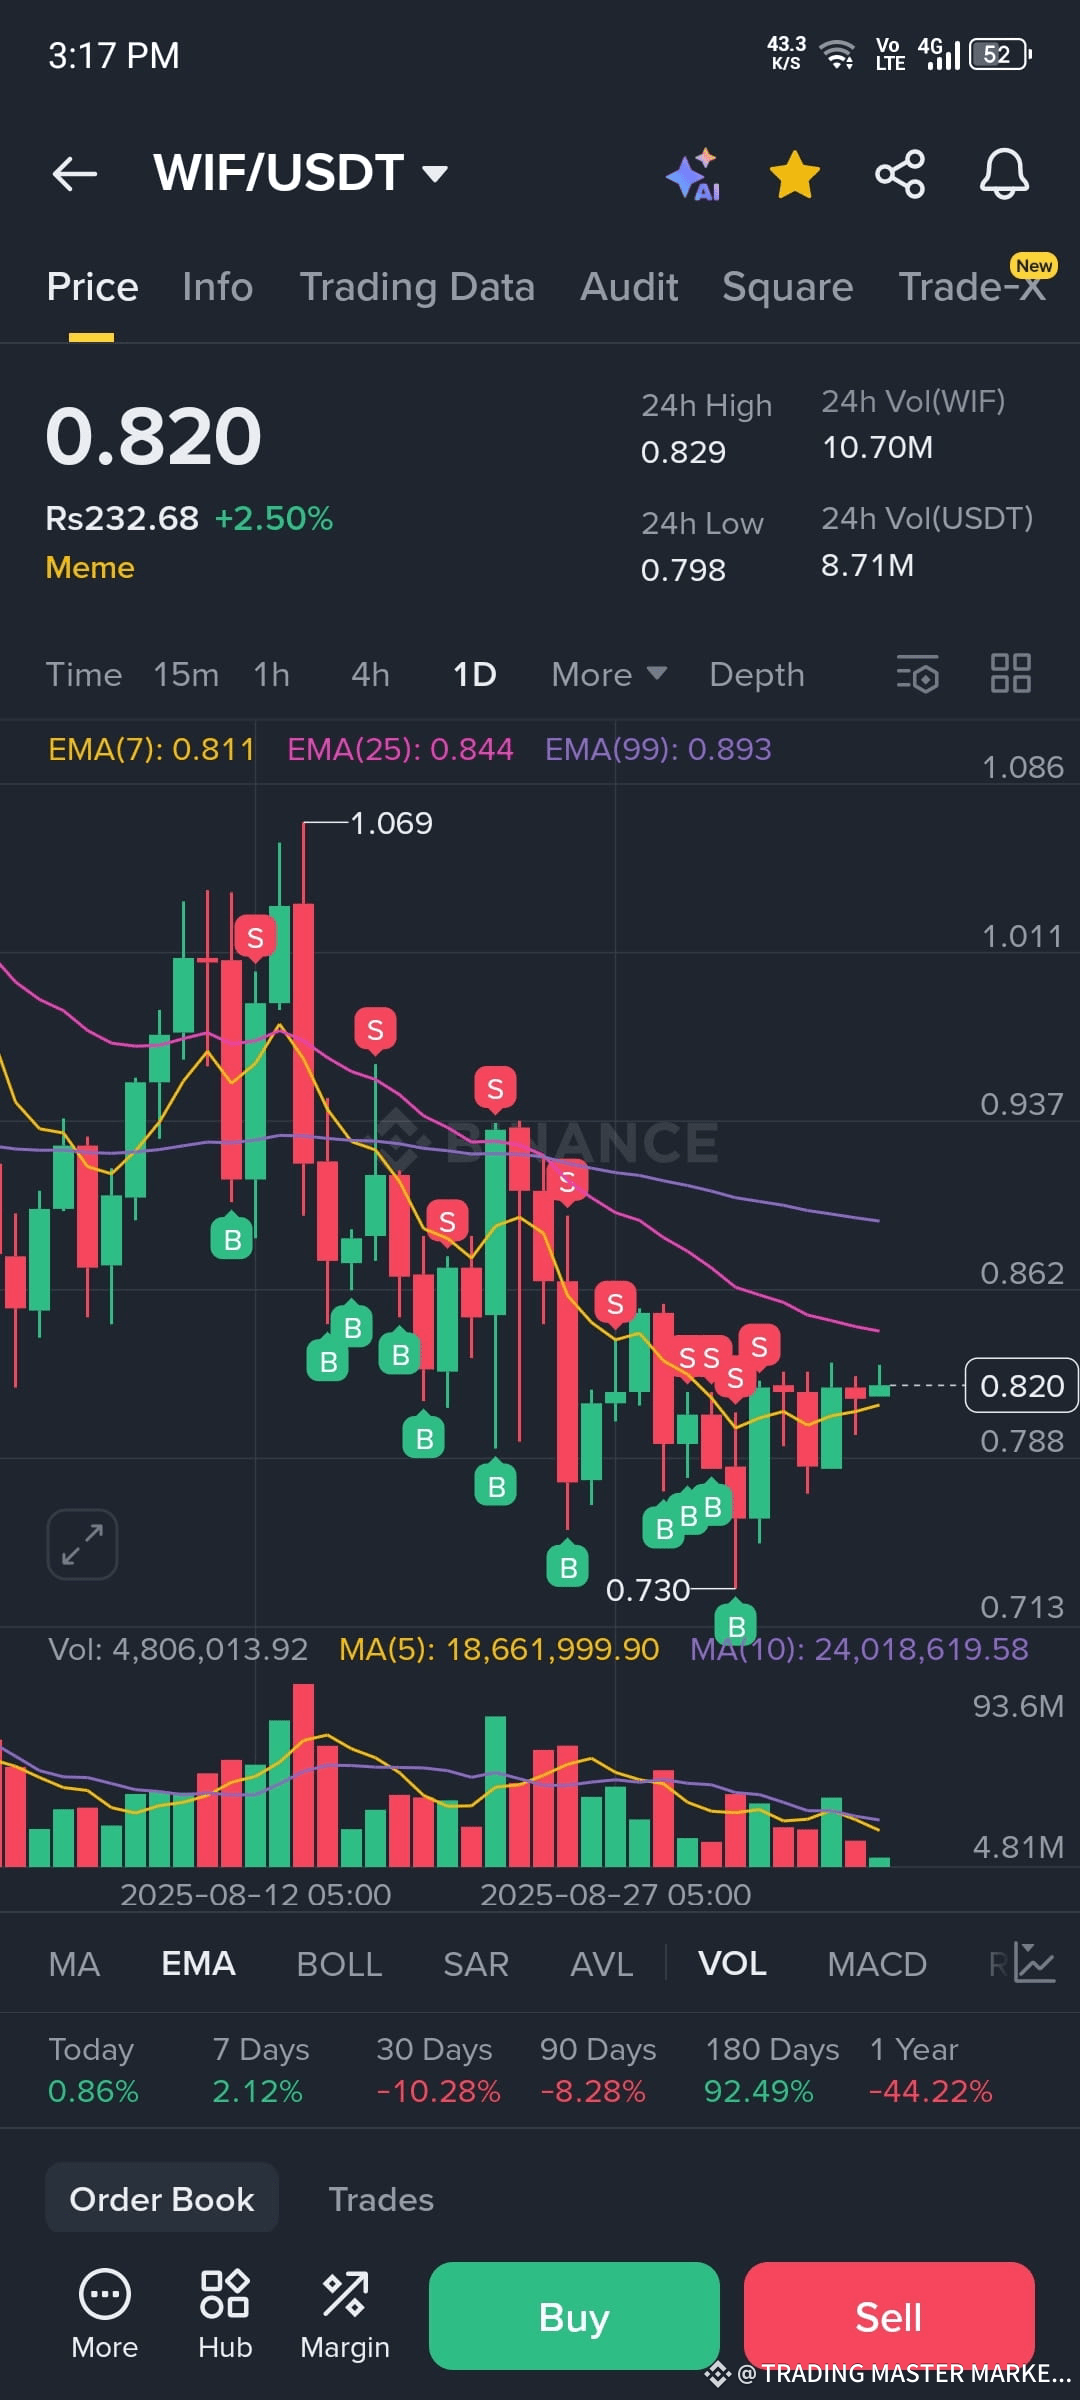1080x2400 pixels.
Task: Open chart settings icon beside Depth
Action: [918, 674]
